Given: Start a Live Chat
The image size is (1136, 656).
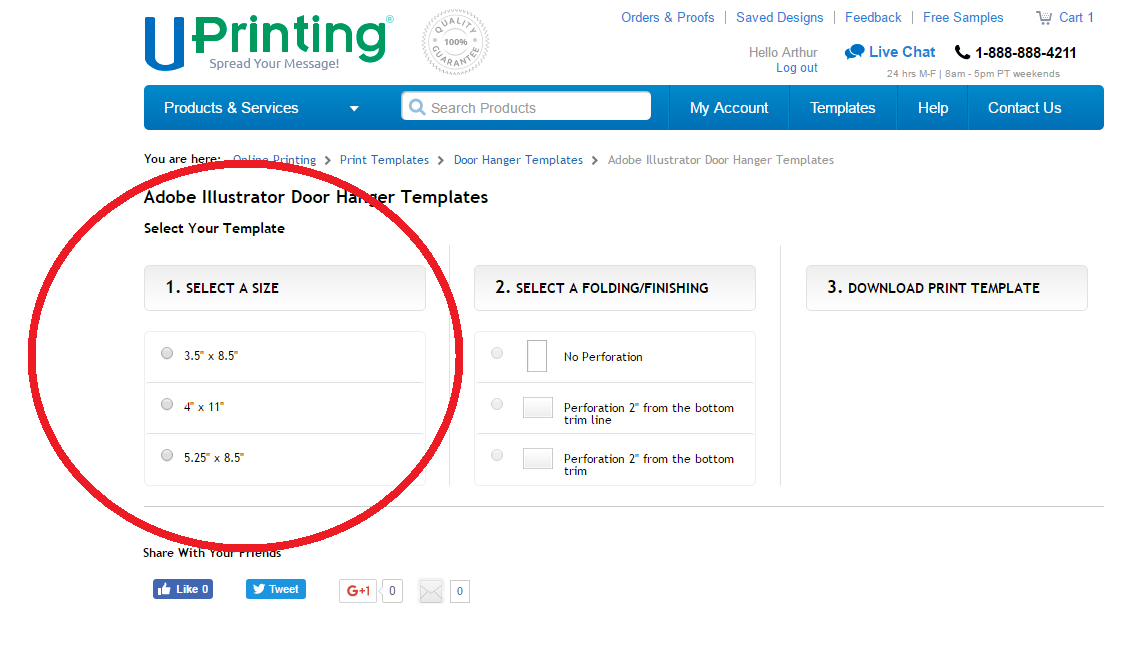Looking at the screenshot, I should [x=902, y=52].
